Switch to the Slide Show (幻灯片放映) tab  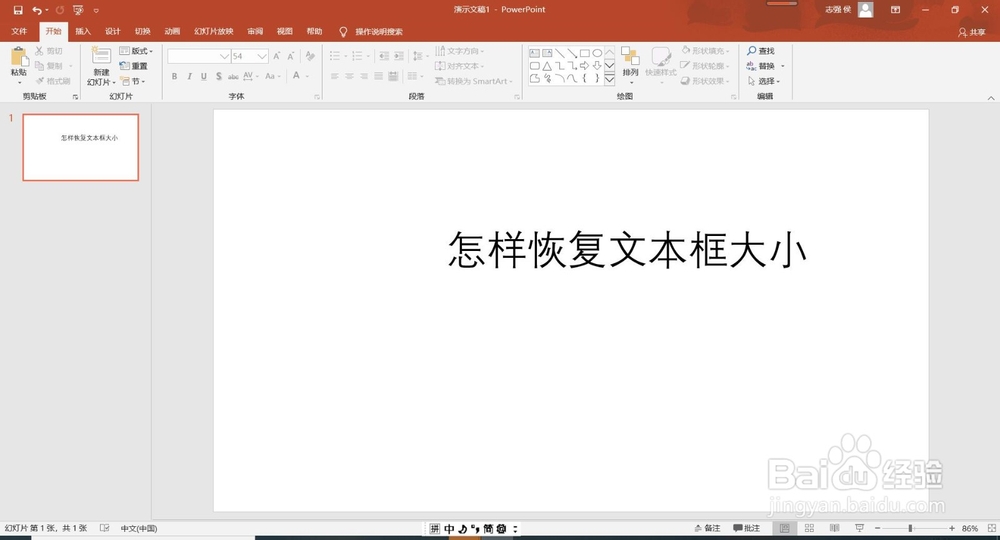214,31
